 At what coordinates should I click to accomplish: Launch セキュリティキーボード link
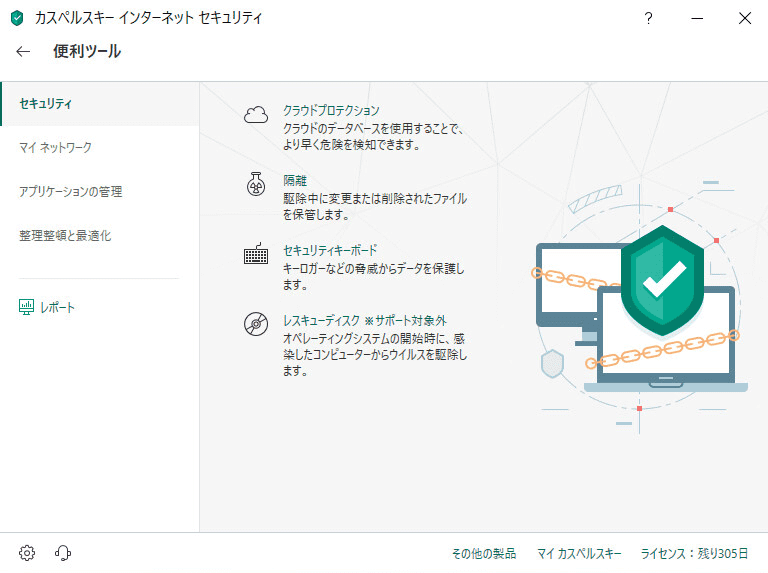pyautogui.click(x=330, y=250)
